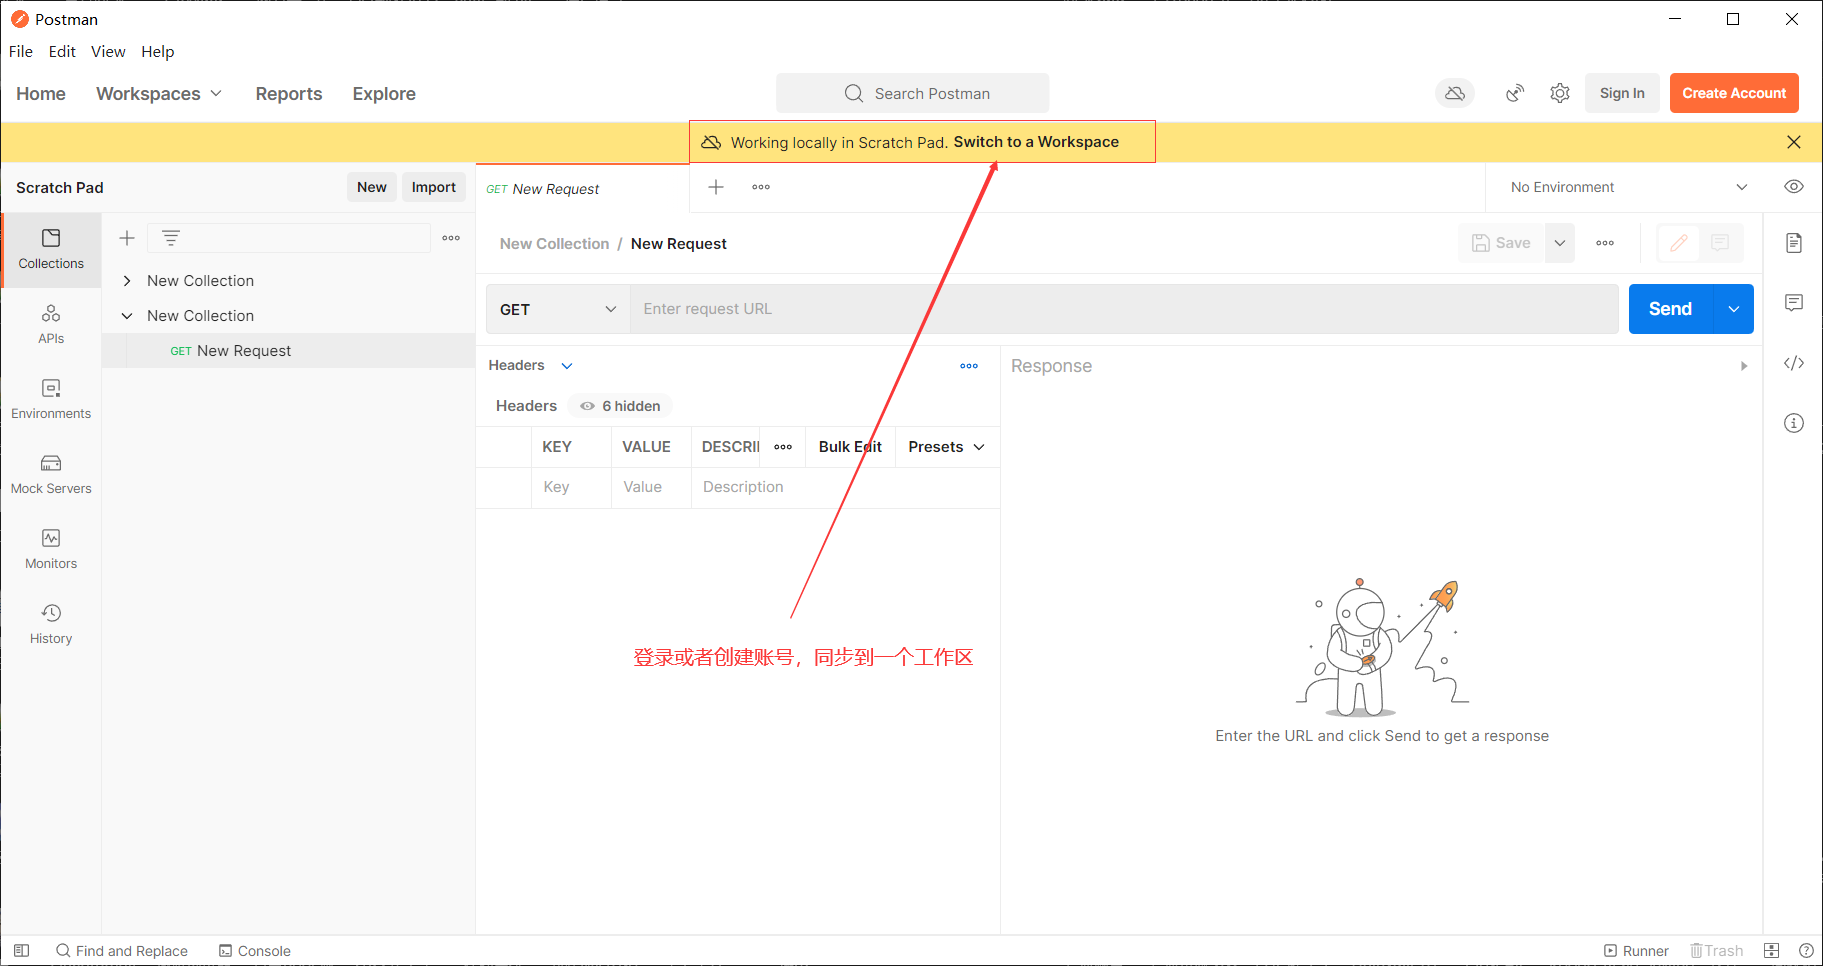This screenshot has width=1823, height=966.
Task: Click the Sign In button
Action: [1622, 93]
